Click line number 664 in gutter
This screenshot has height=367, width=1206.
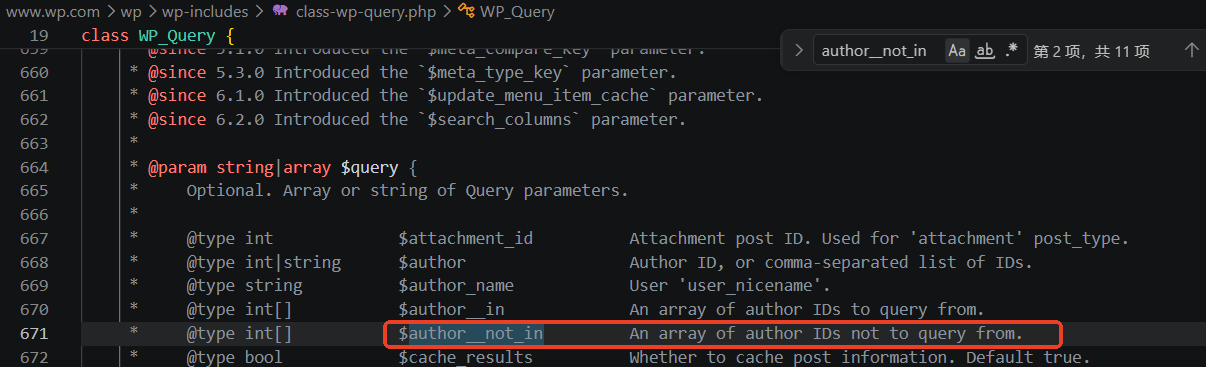coord(33,167)
